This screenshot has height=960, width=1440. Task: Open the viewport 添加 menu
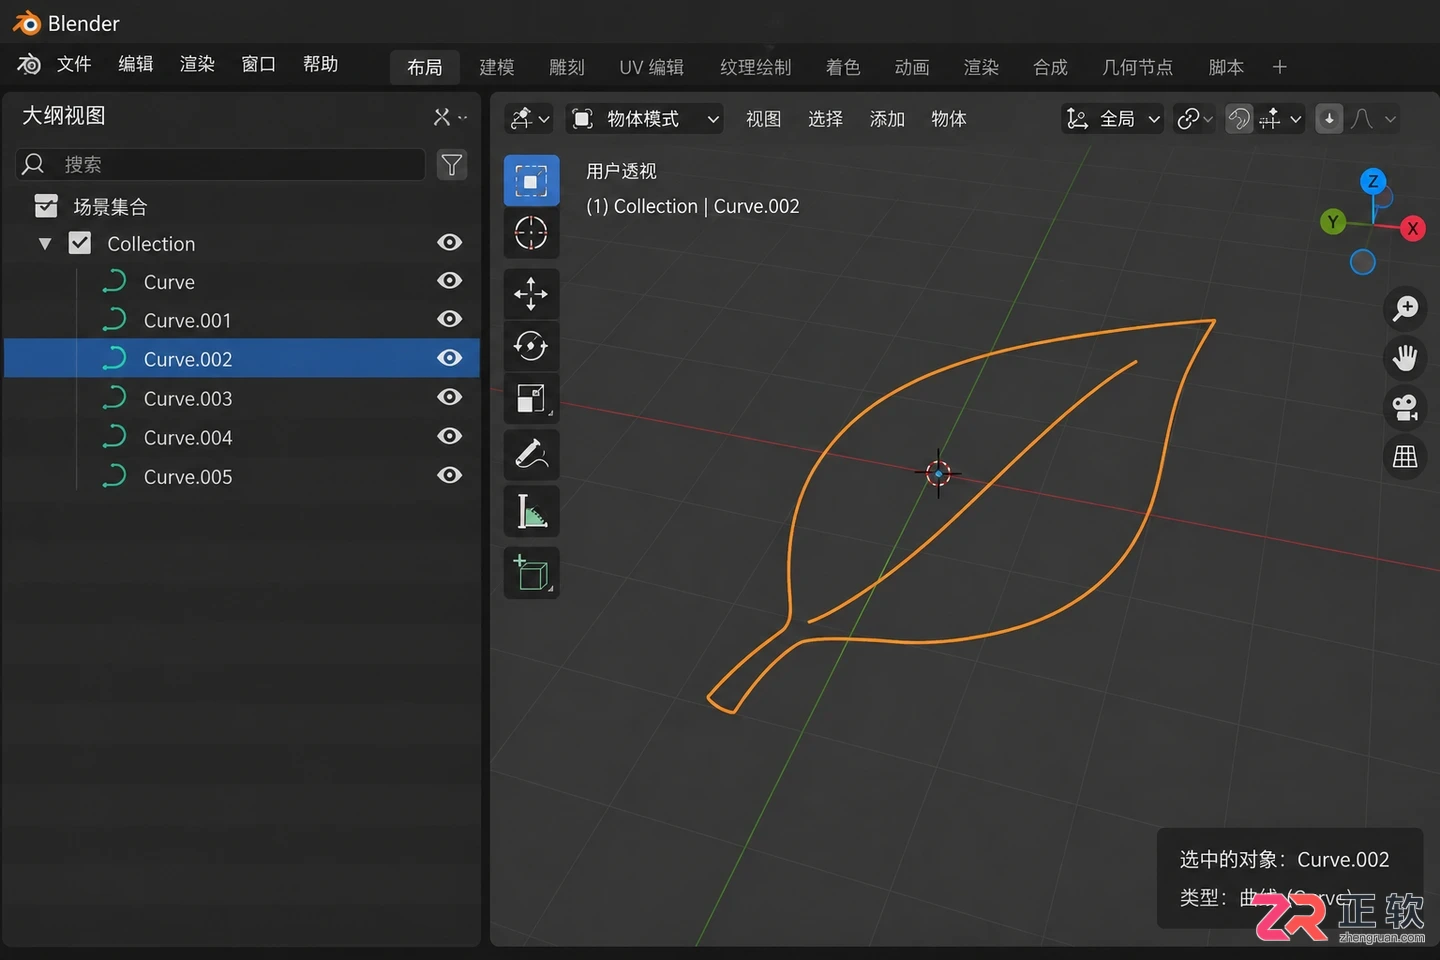pyautogui.click(x=887, y=119)
